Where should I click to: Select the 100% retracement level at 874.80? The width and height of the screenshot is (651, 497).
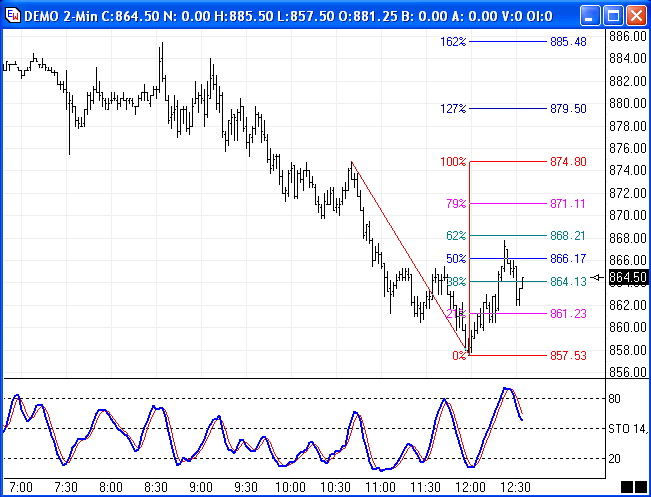coord(508,161)
